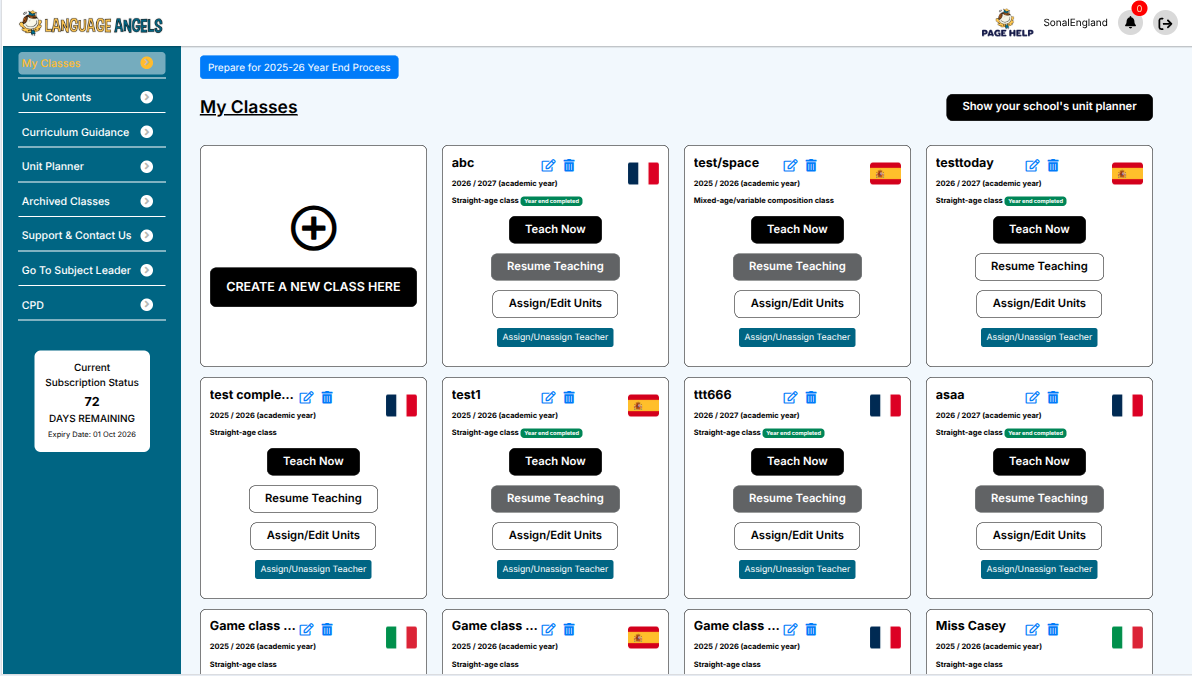This screenshot has height=676, width=1192.
Task: Assign/Unassign Teacher for testtoday class
Action: pyautogui.click(x=1039, y=337)
